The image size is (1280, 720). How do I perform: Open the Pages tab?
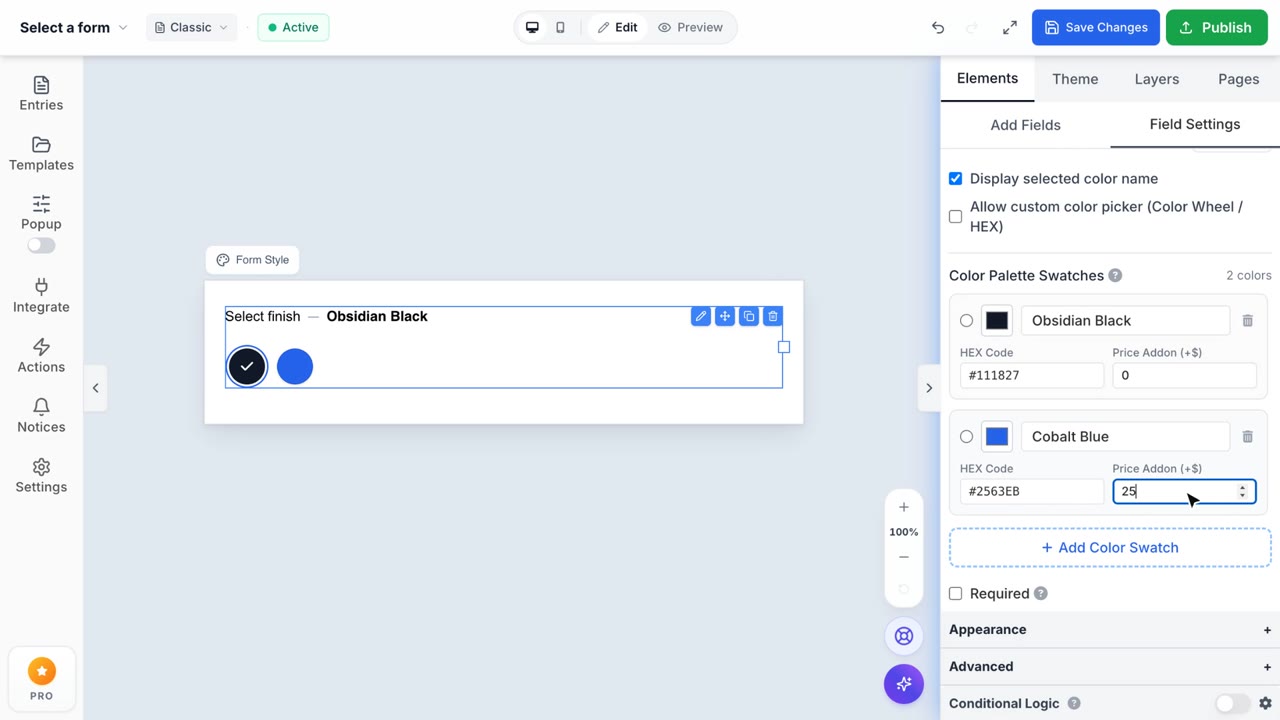(1239, 79)
